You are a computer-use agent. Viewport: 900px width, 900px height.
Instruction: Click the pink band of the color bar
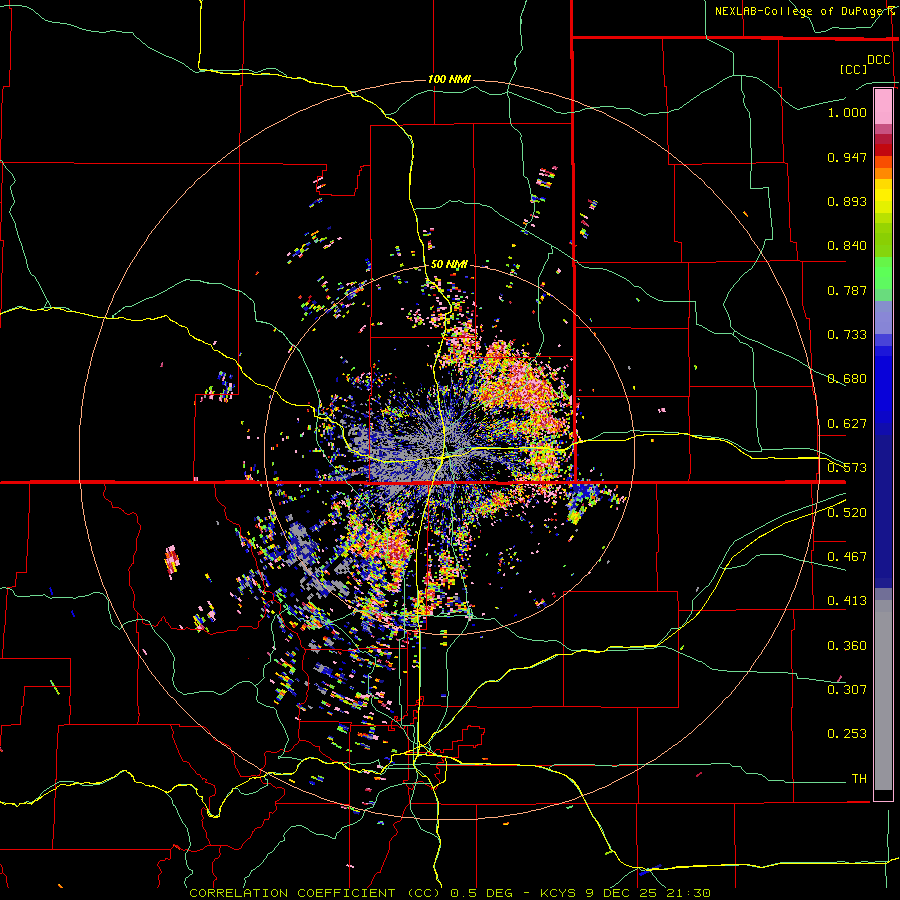tap(883, 107)
